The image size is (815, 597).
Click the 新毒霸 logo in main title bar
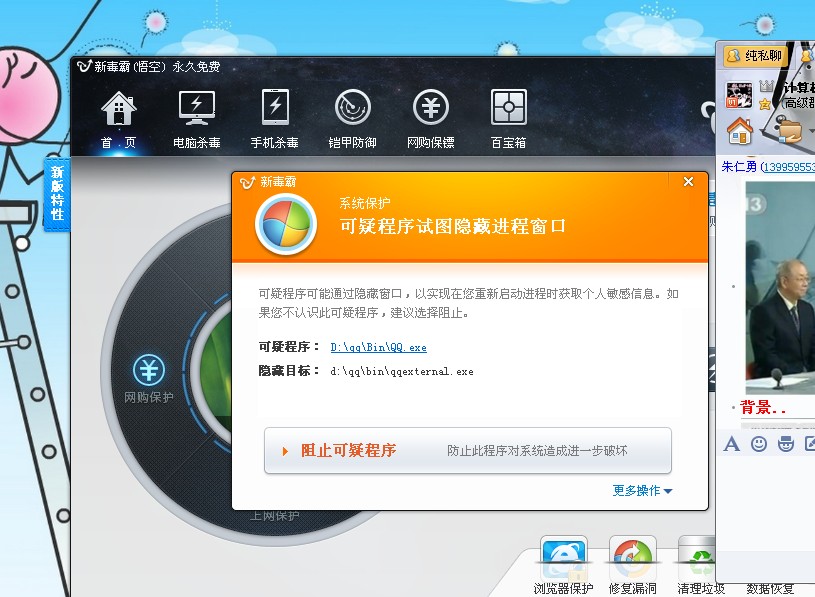tap(84, 66)
